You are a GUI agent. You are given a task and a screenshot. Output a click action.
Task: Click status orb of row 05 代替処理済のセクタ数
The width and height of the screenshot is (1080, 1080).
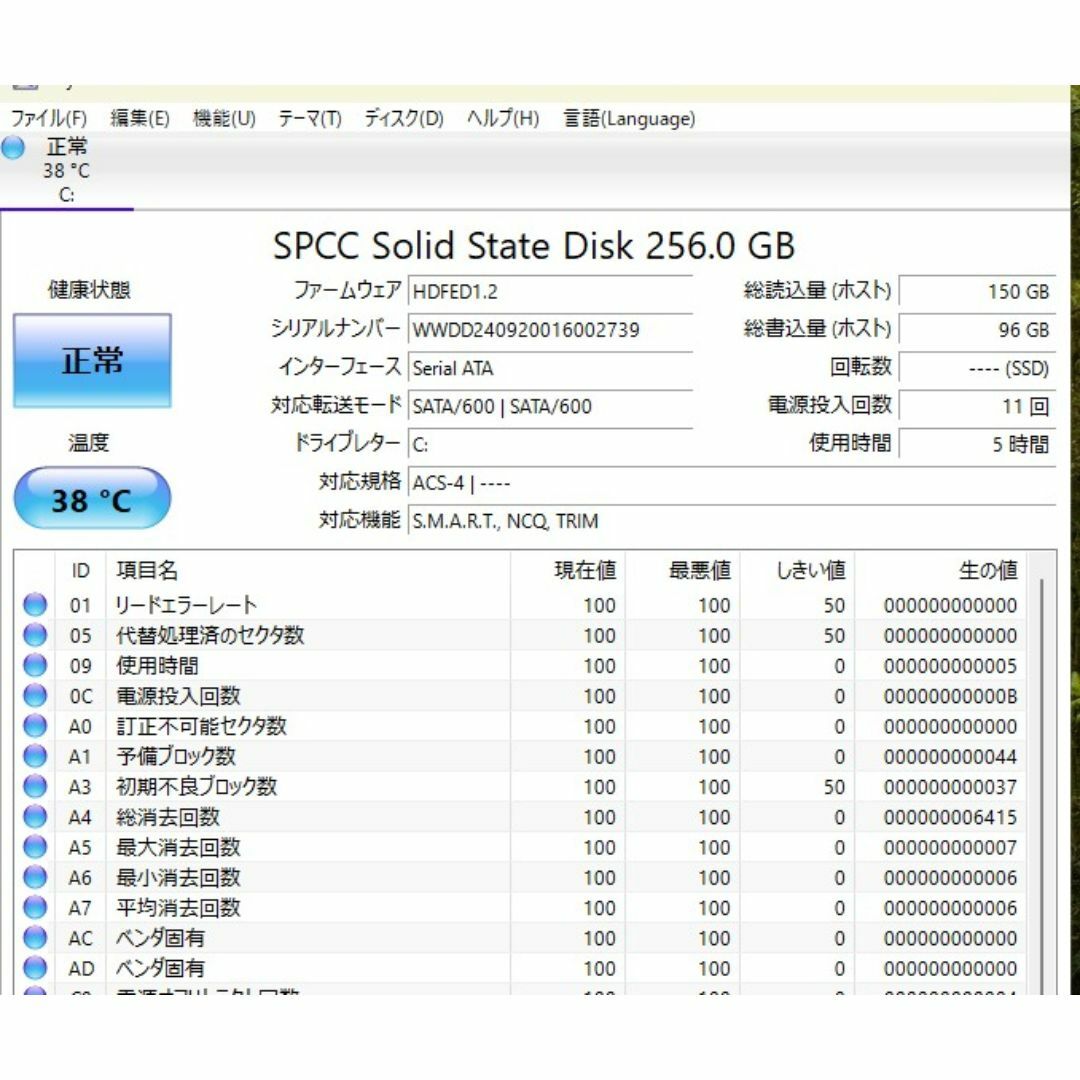point(34,635)
